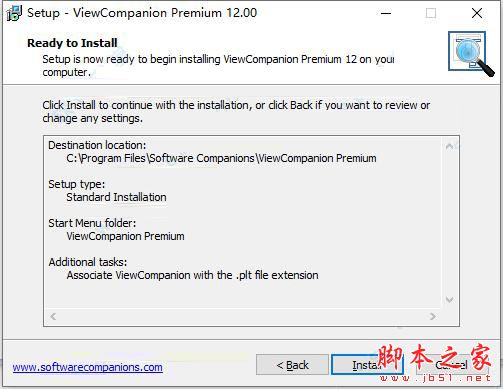Click the scroll right arrow in summary box

(x=433, y=316)
